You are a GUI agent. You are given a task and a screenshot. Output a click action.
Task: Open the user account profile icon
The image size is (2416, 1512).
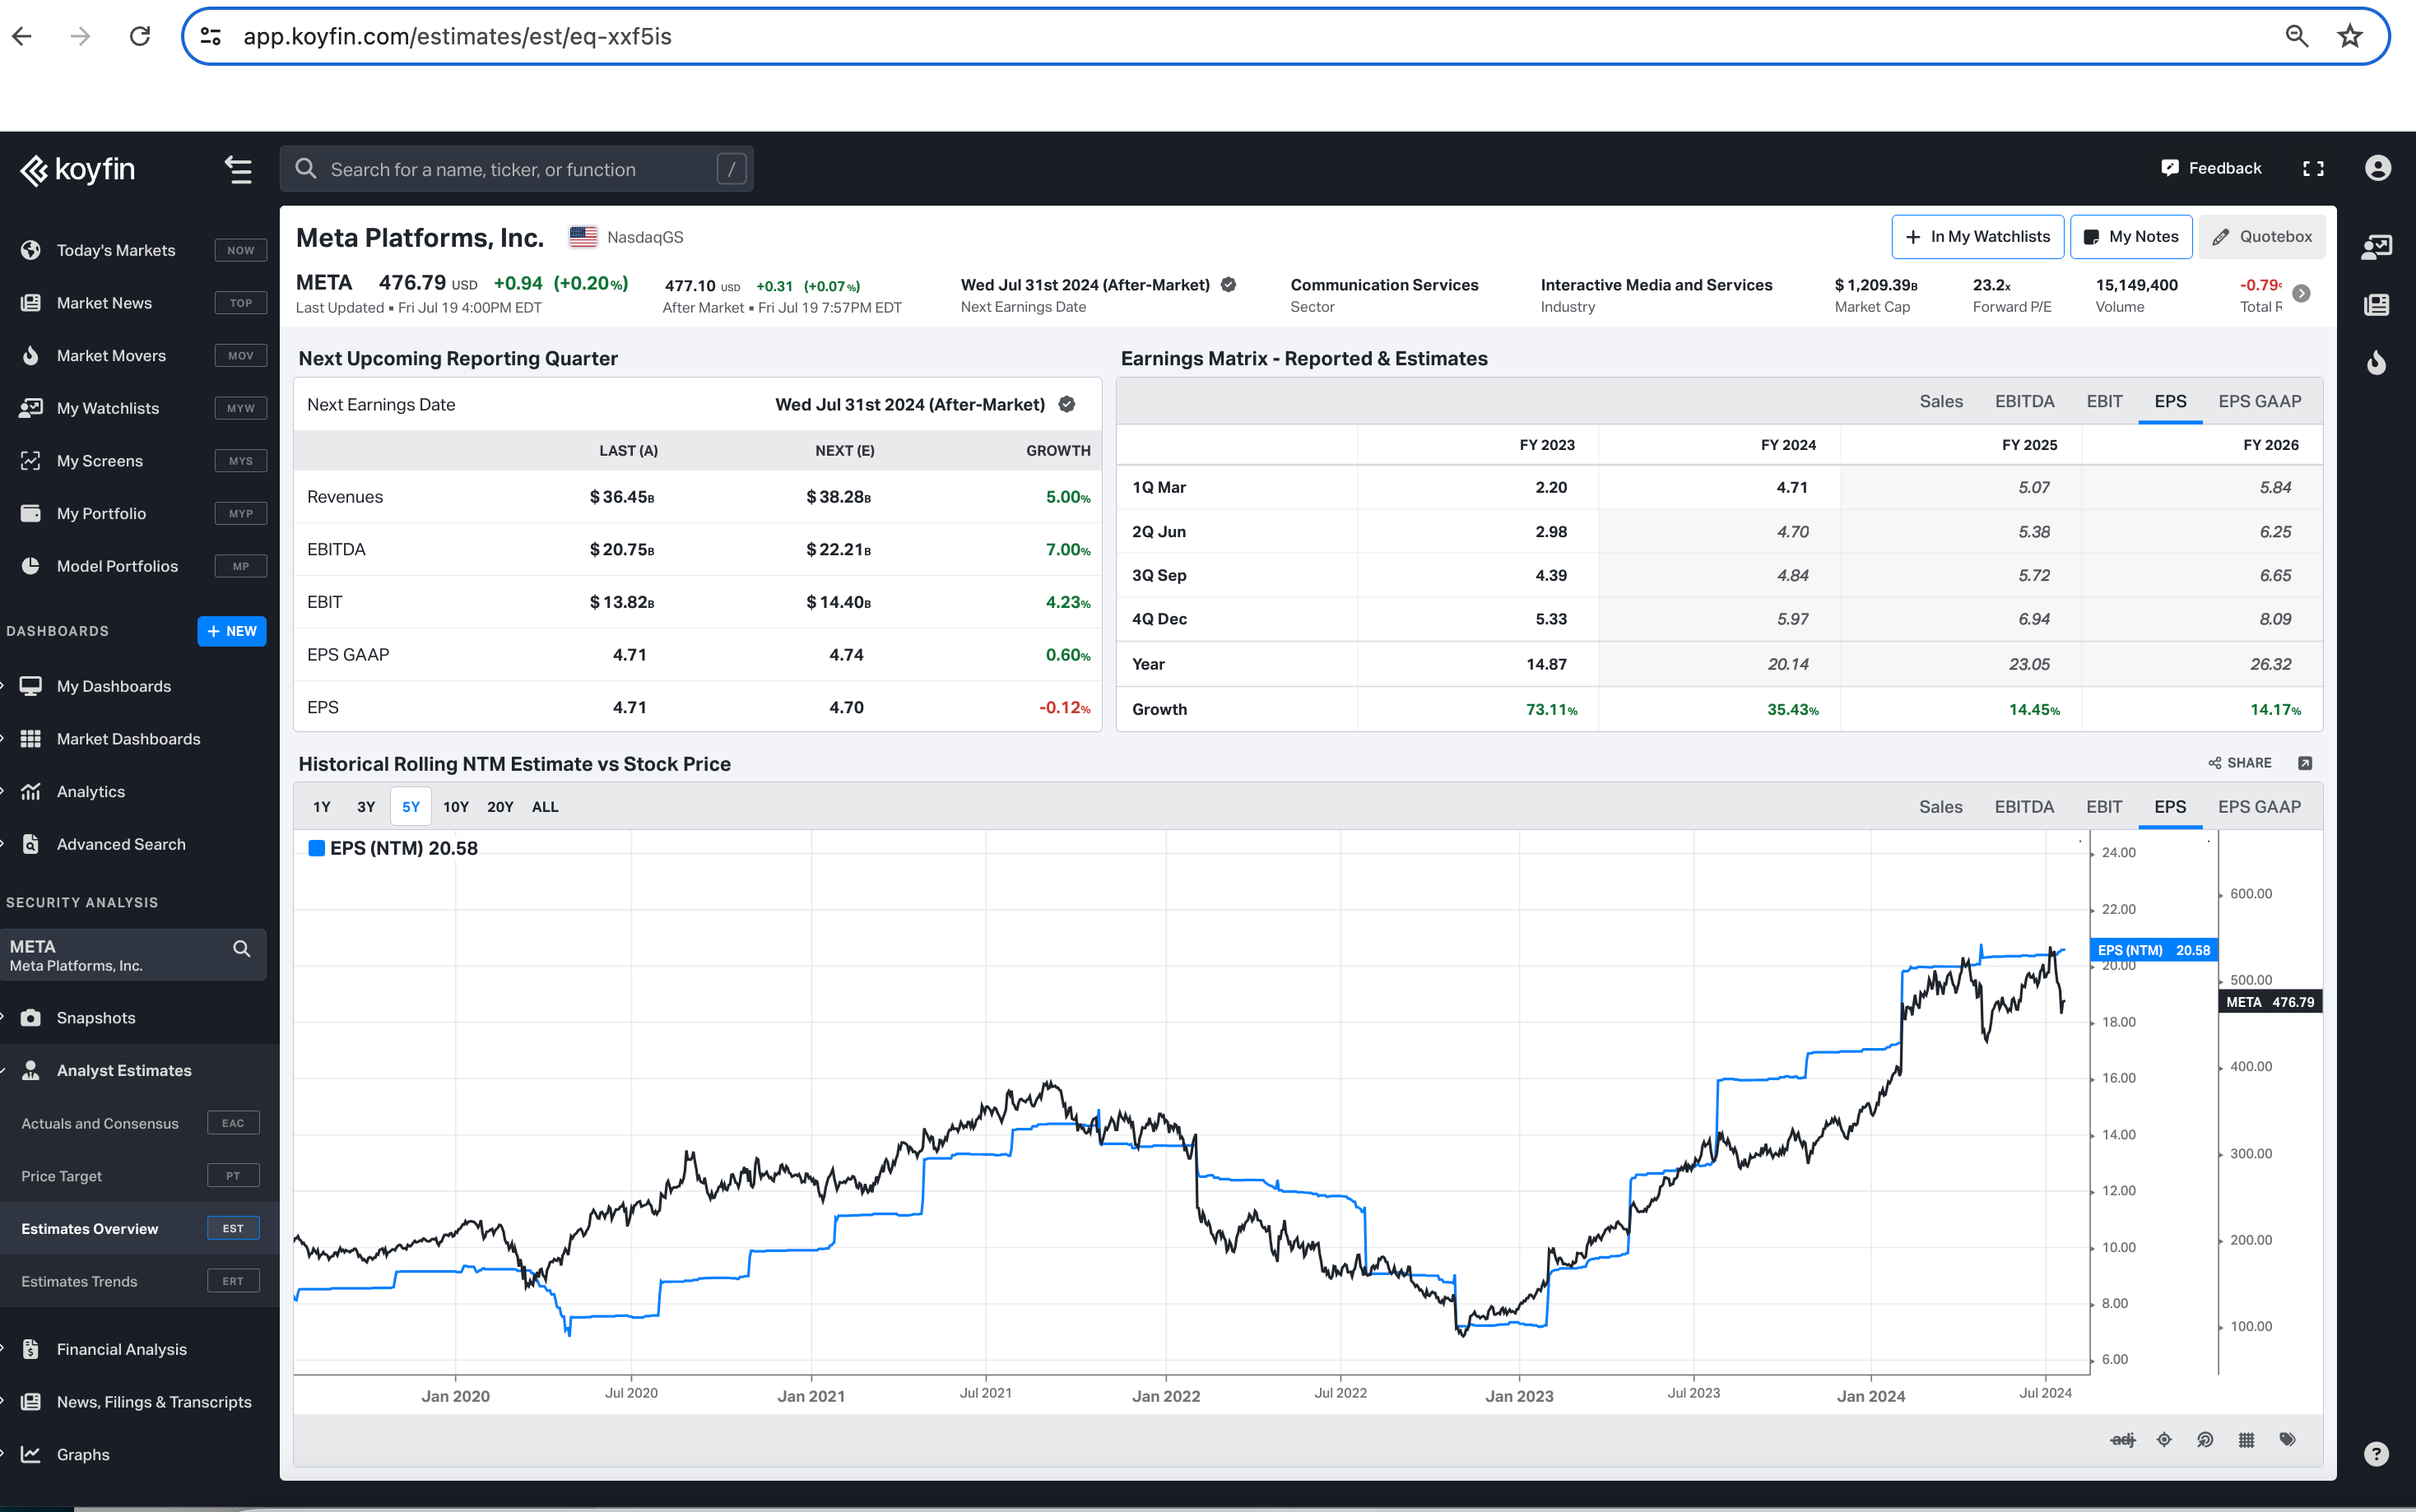point(2378,169)
